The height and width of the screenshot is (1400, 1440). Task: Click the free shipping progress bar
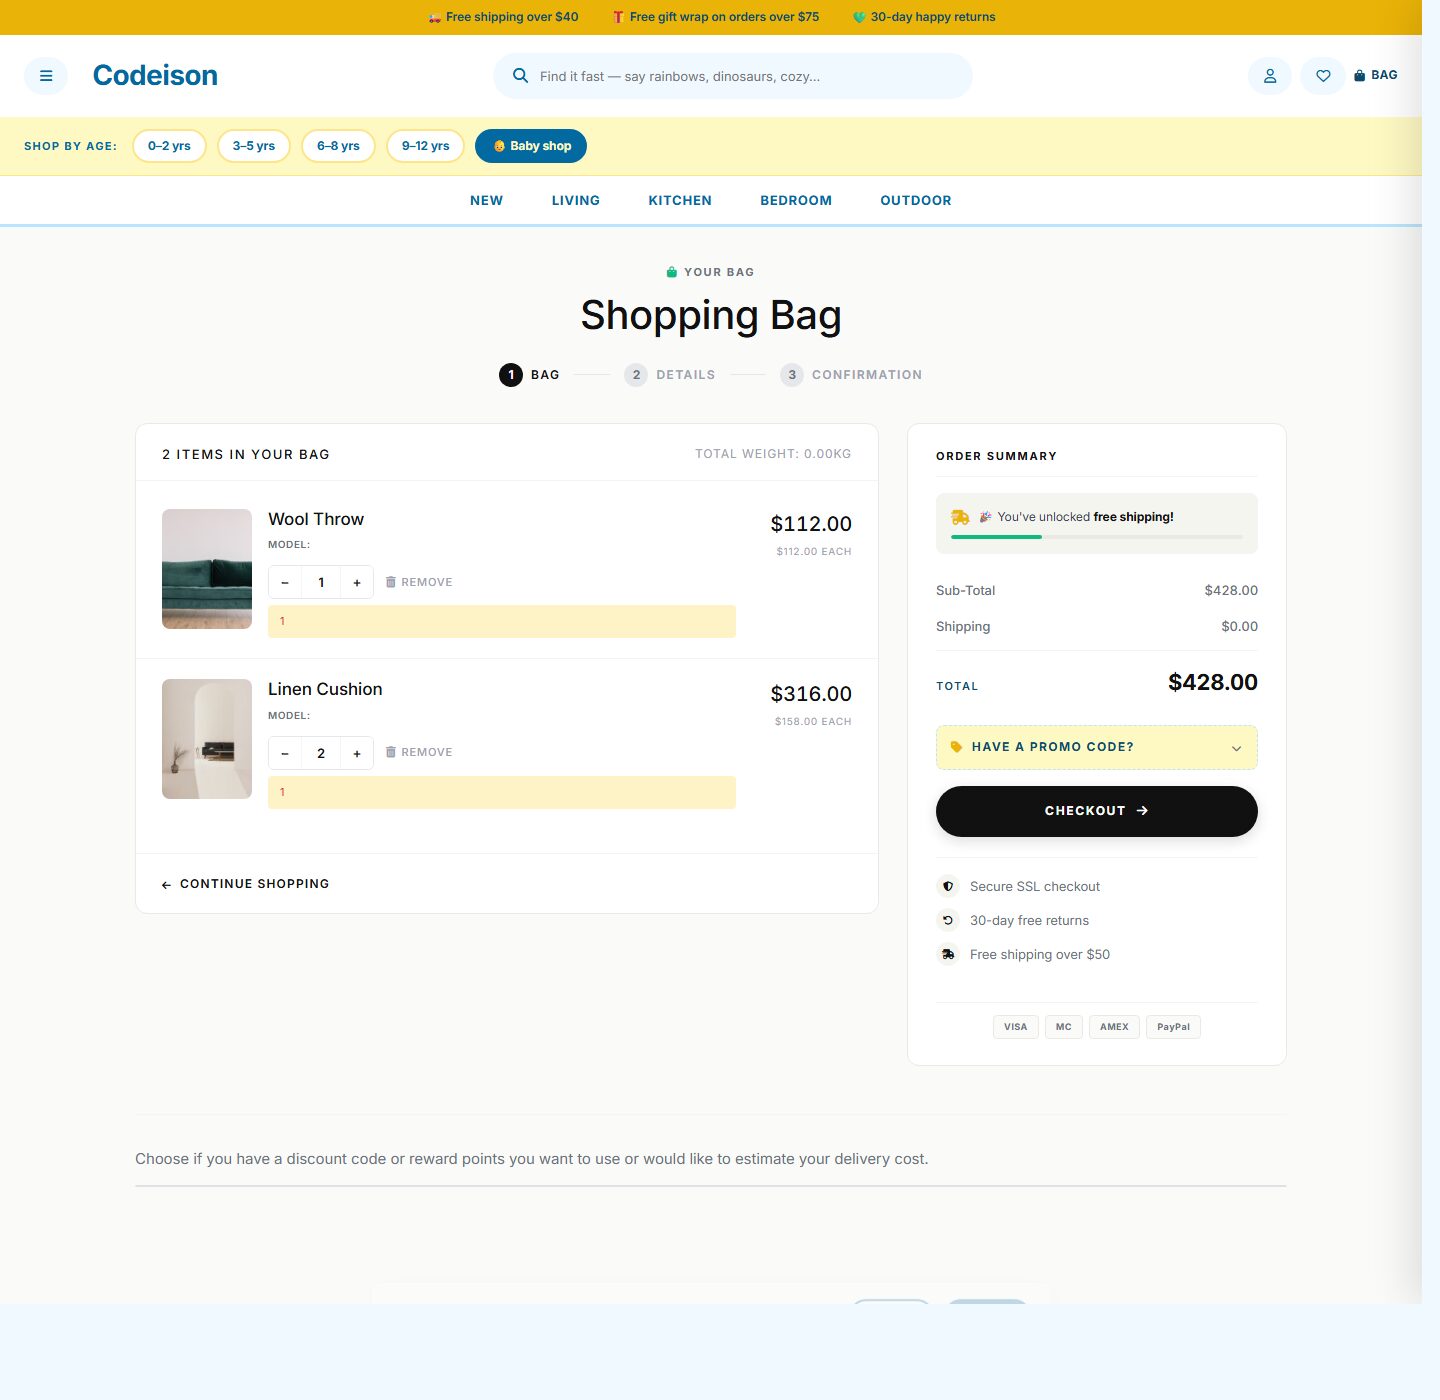click(1097, 537)
